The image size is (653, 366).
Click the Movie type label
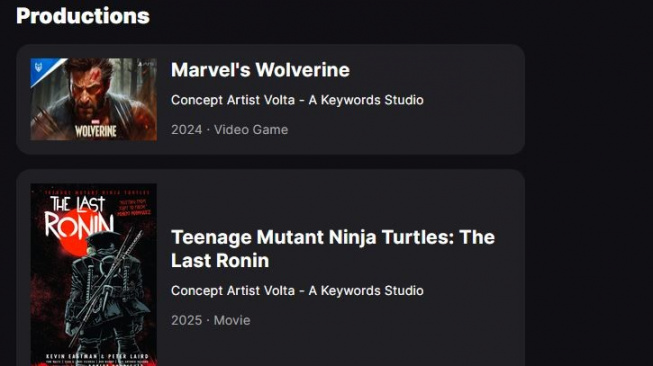click(x=232, y=320)
